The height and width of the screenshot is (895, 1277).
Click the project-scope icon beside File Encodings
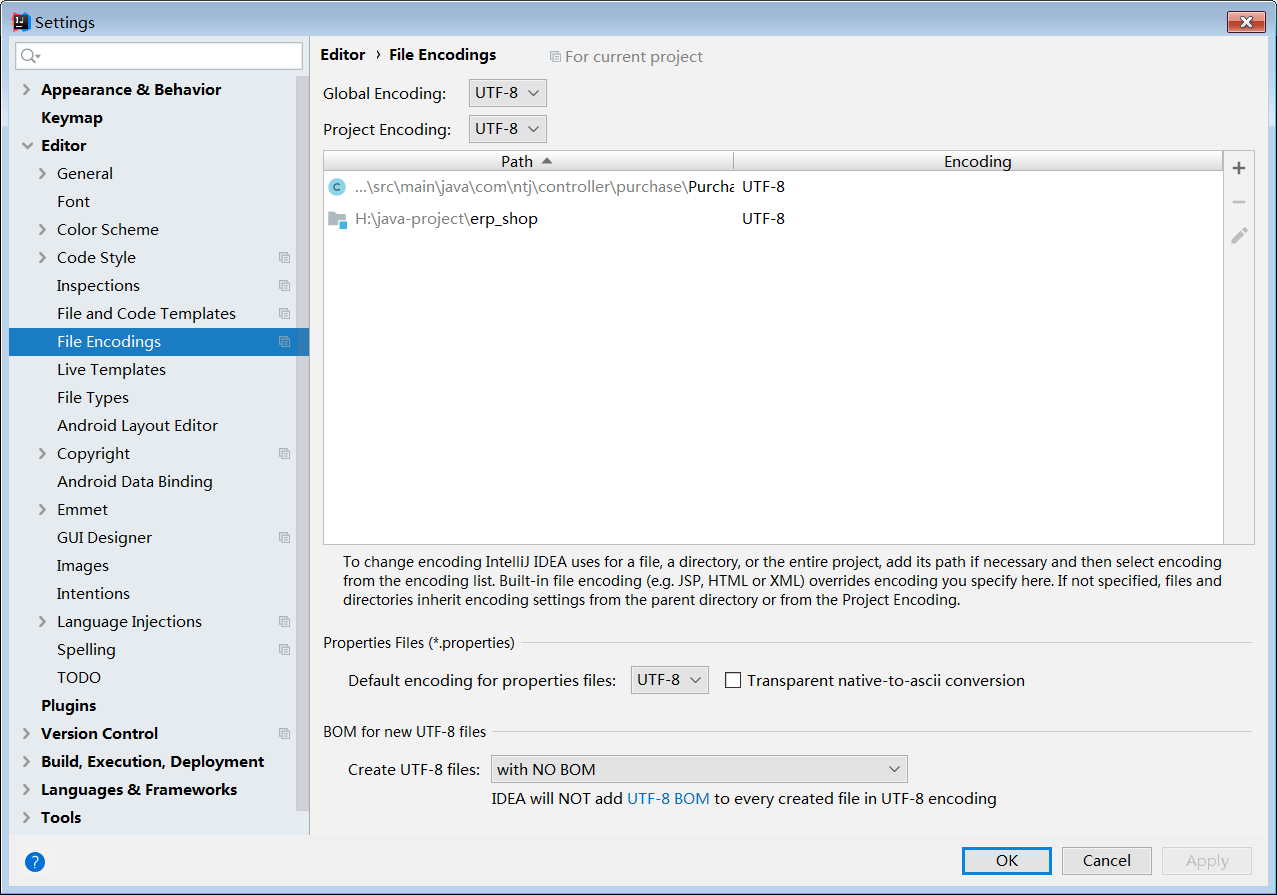tap(284, 342)
